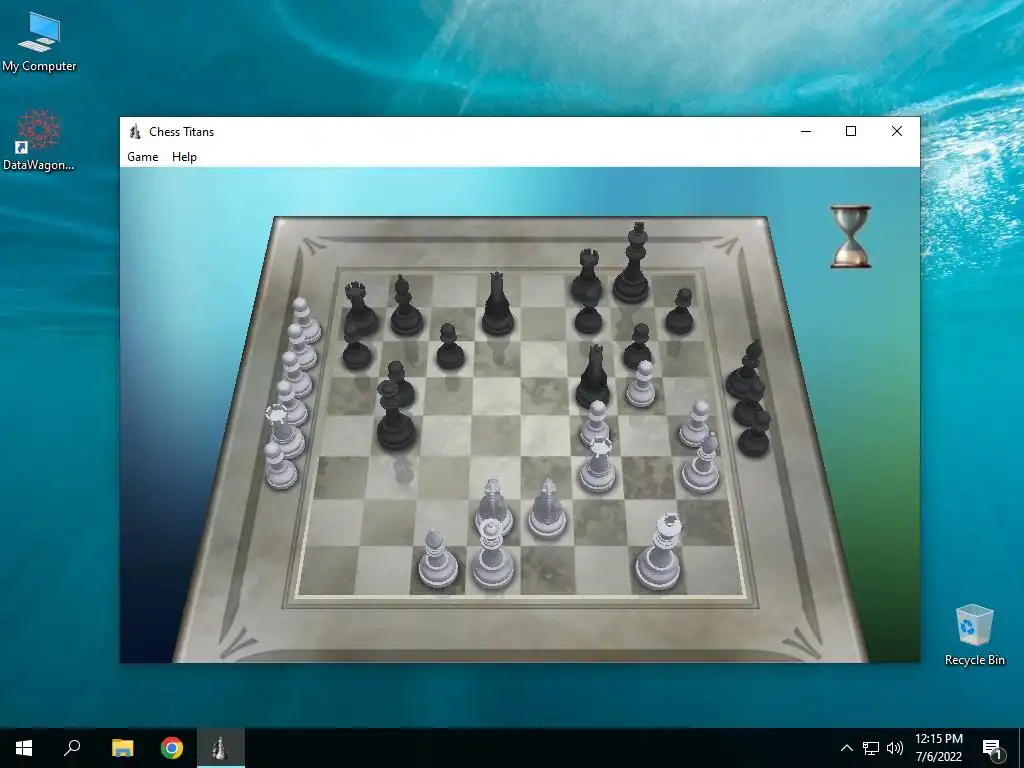The height and width of the screenshot is (768, 1024).
Task: Select the white king on g1
Action: 660,552
